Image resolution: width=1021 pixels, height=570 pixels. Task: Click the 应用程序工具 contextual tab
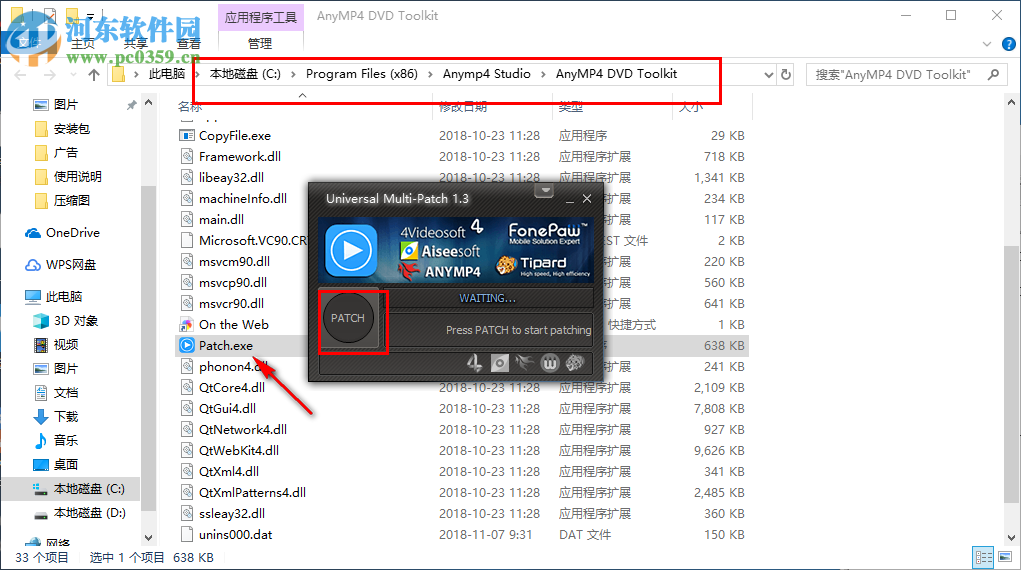(260, 17)
